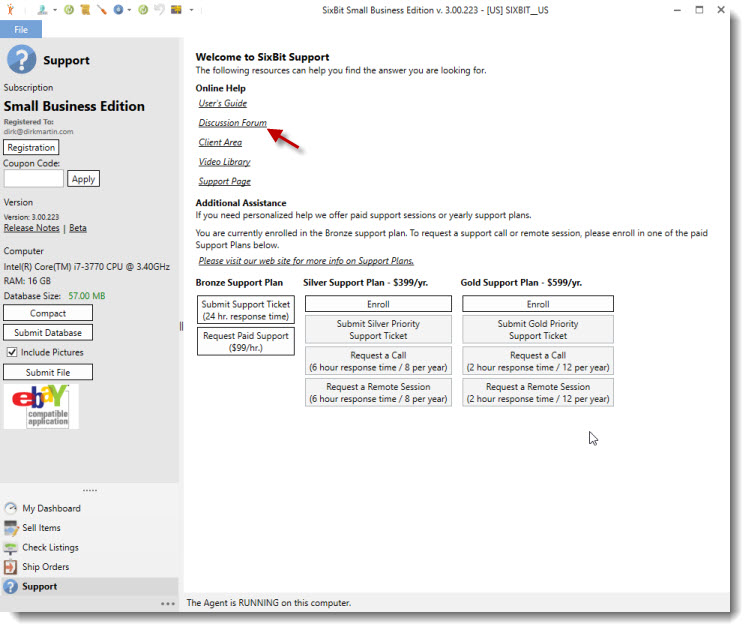Click the Silver Support Plan - $399/yr. heading
The width and height of the screenshot is (751, 633).
click(x=365, y=283)
